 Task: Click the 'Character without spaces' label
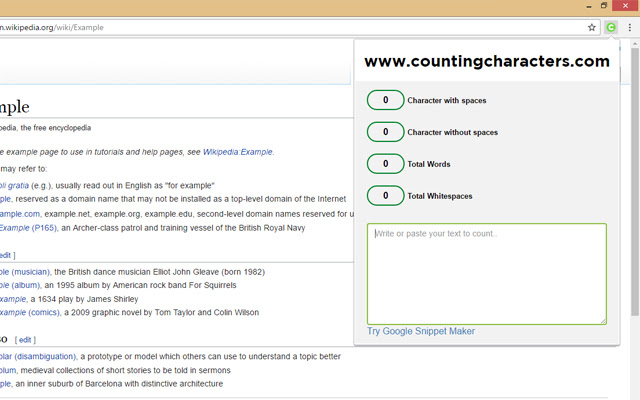(x=452, y=132)
